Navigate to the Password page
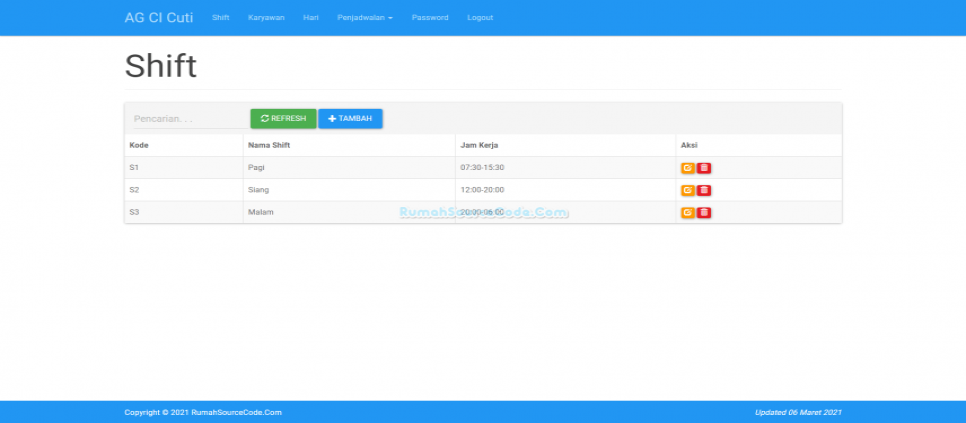 (430, 18)
